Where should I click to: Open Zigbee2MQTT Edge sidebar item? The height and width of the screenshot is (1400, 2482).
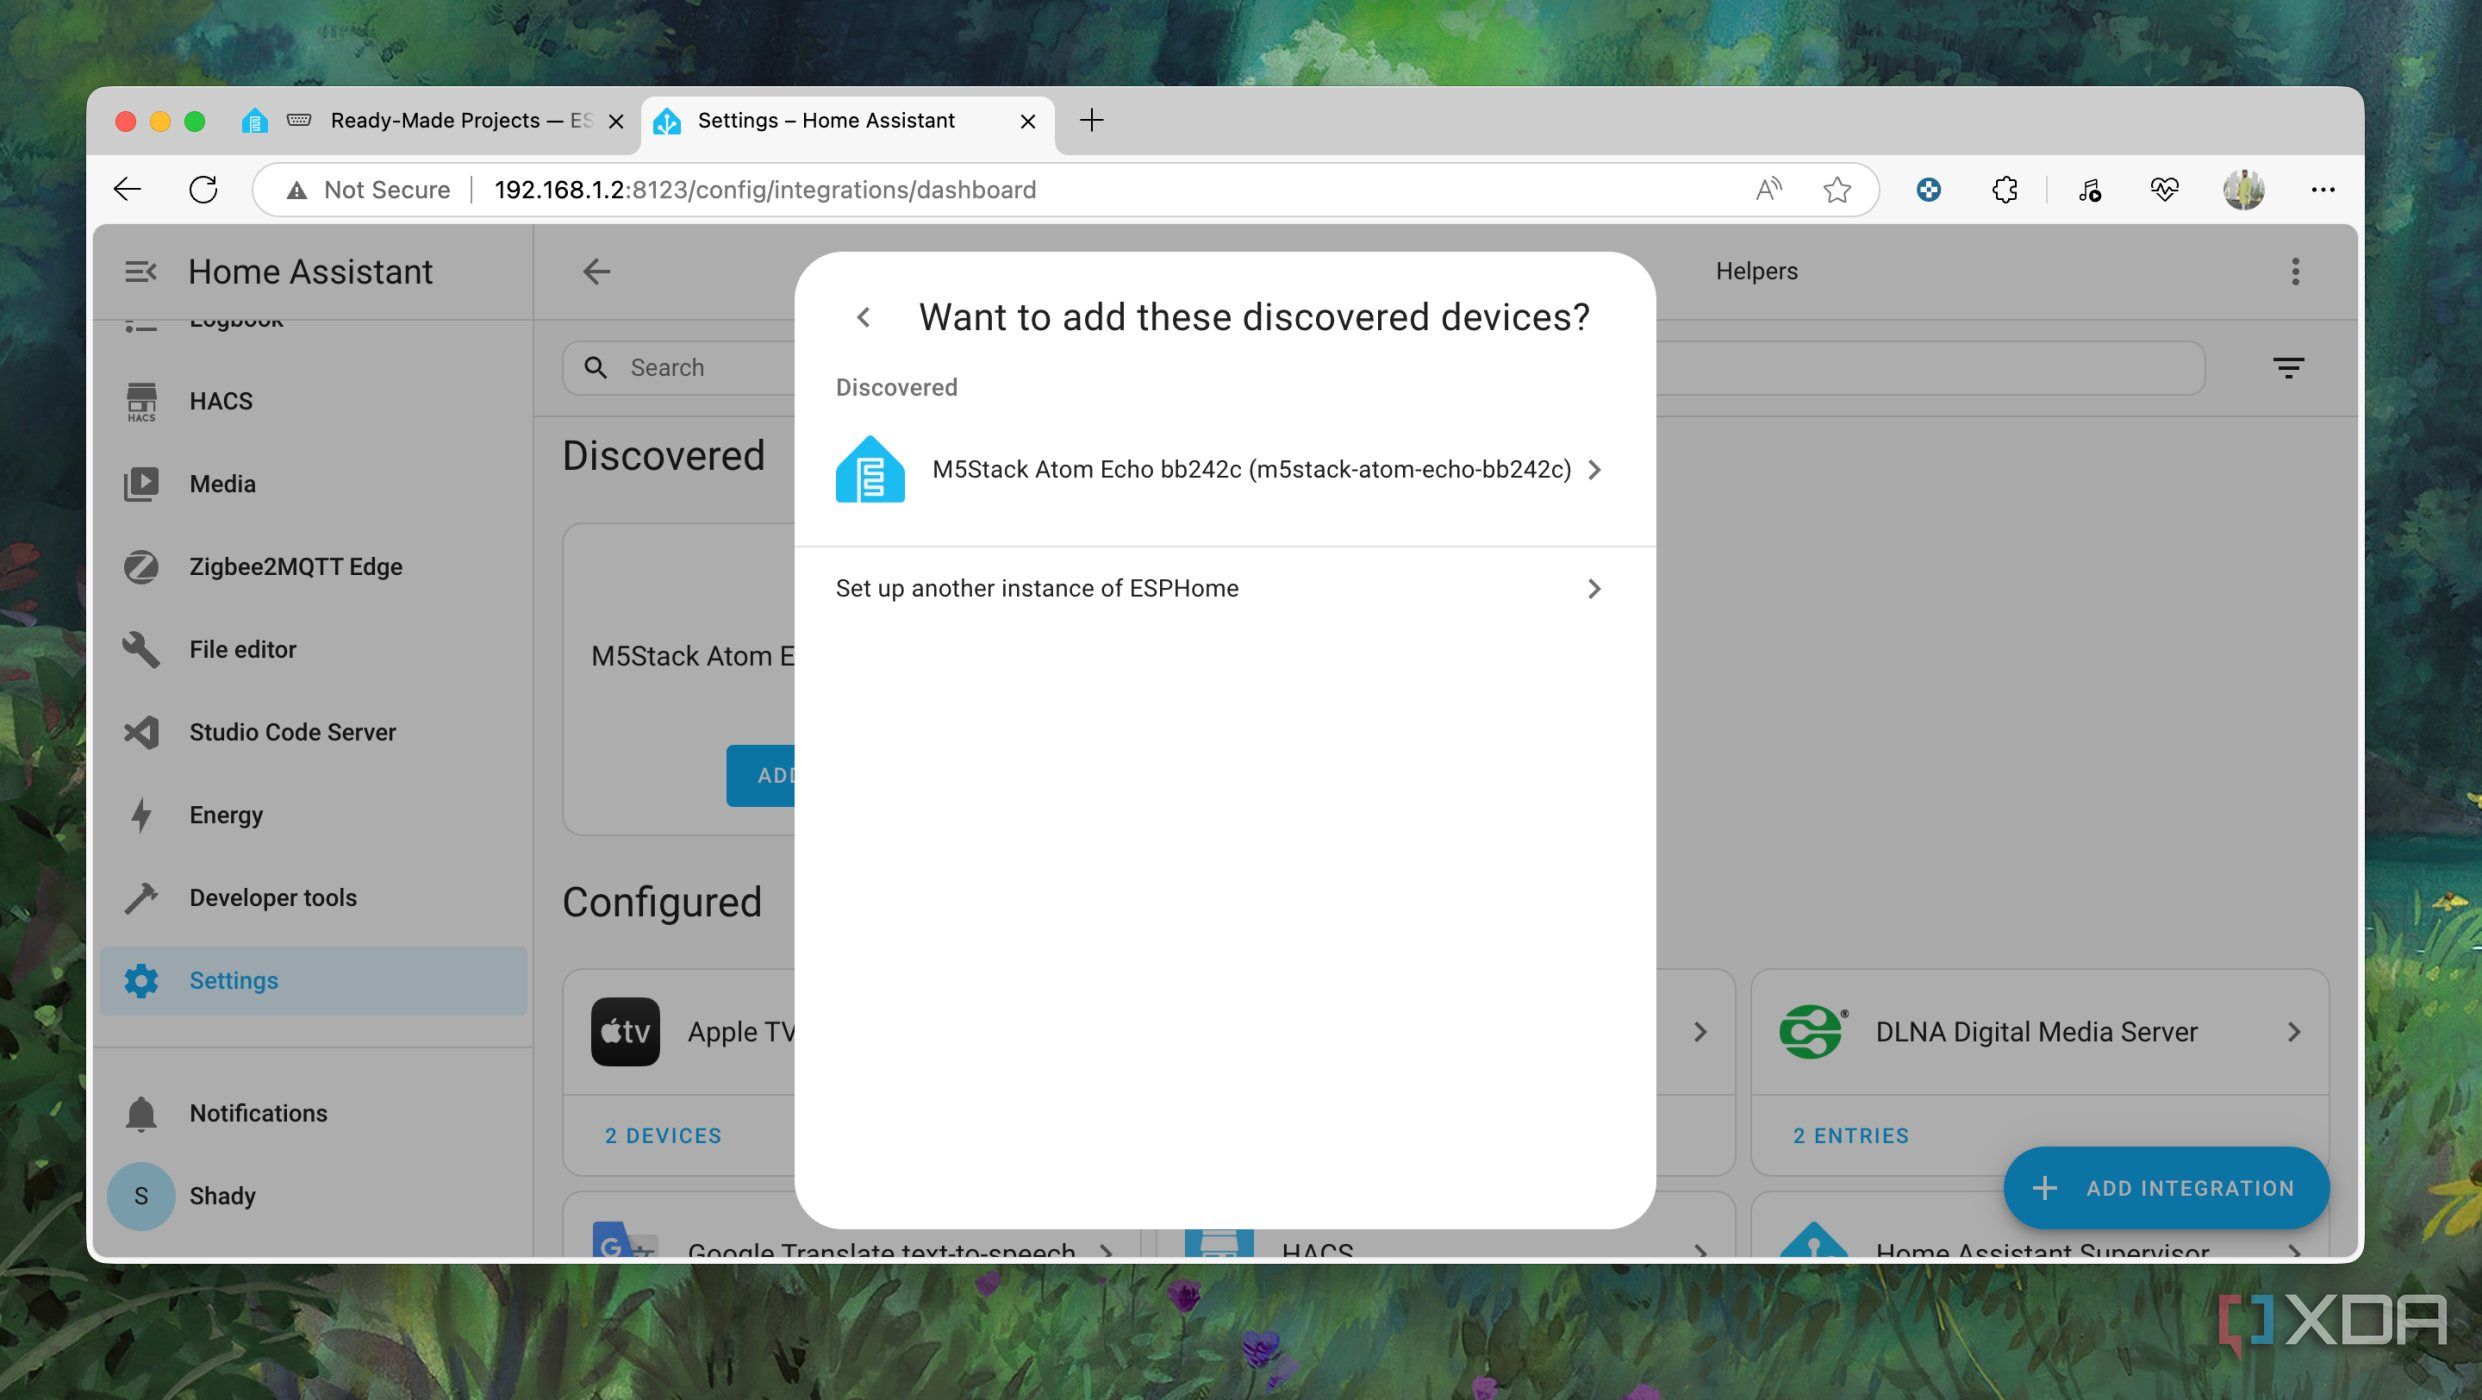pyautogui.click(x=313, y=567)
